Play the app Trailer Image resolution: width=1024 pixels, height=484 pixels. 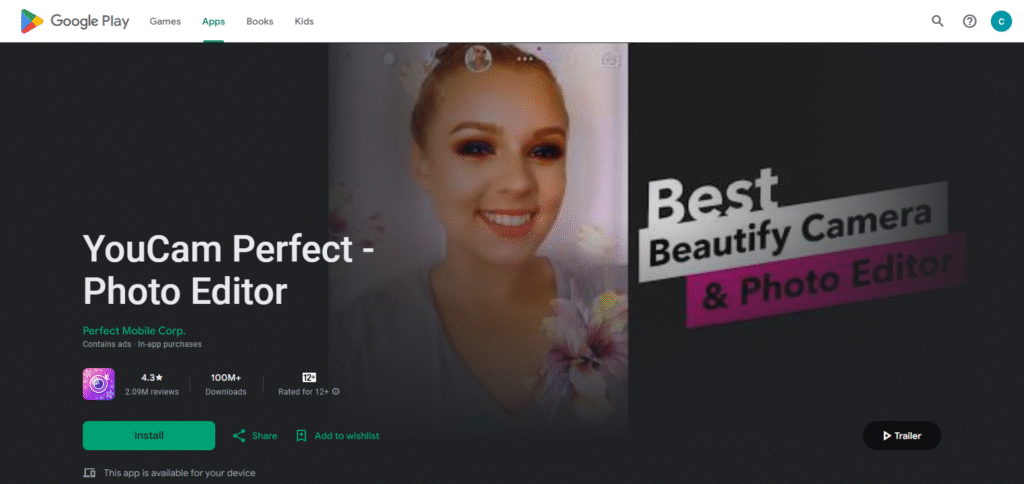coord(902,436)
